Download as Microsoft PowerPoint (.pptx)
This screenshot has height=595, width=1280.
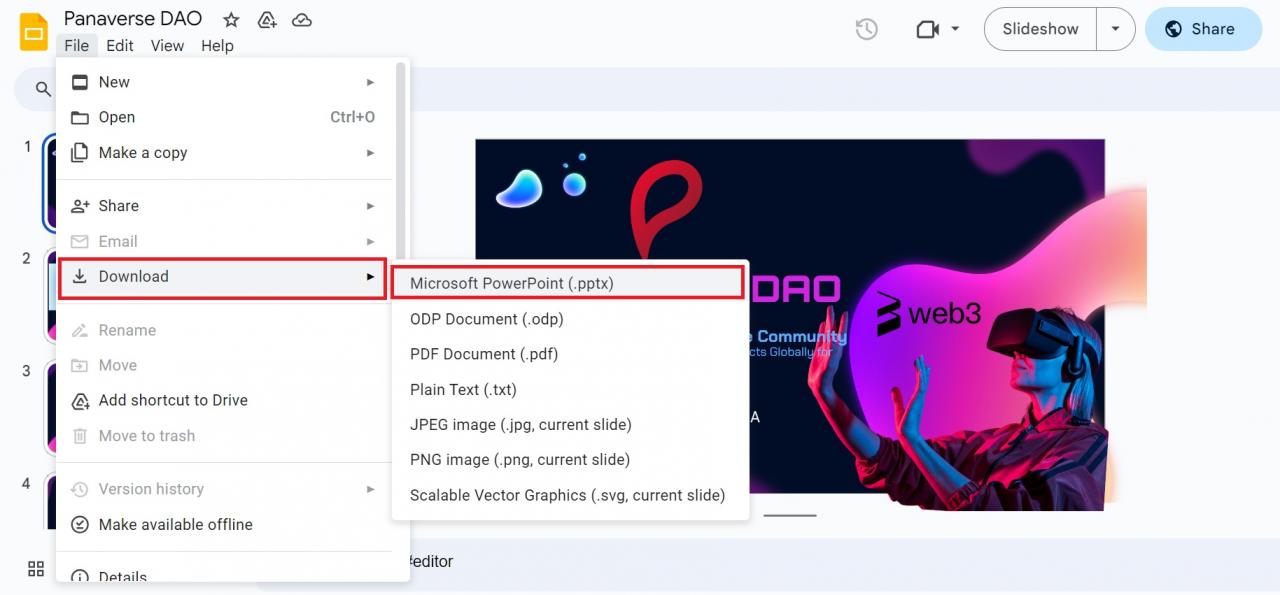click(570, 283)
